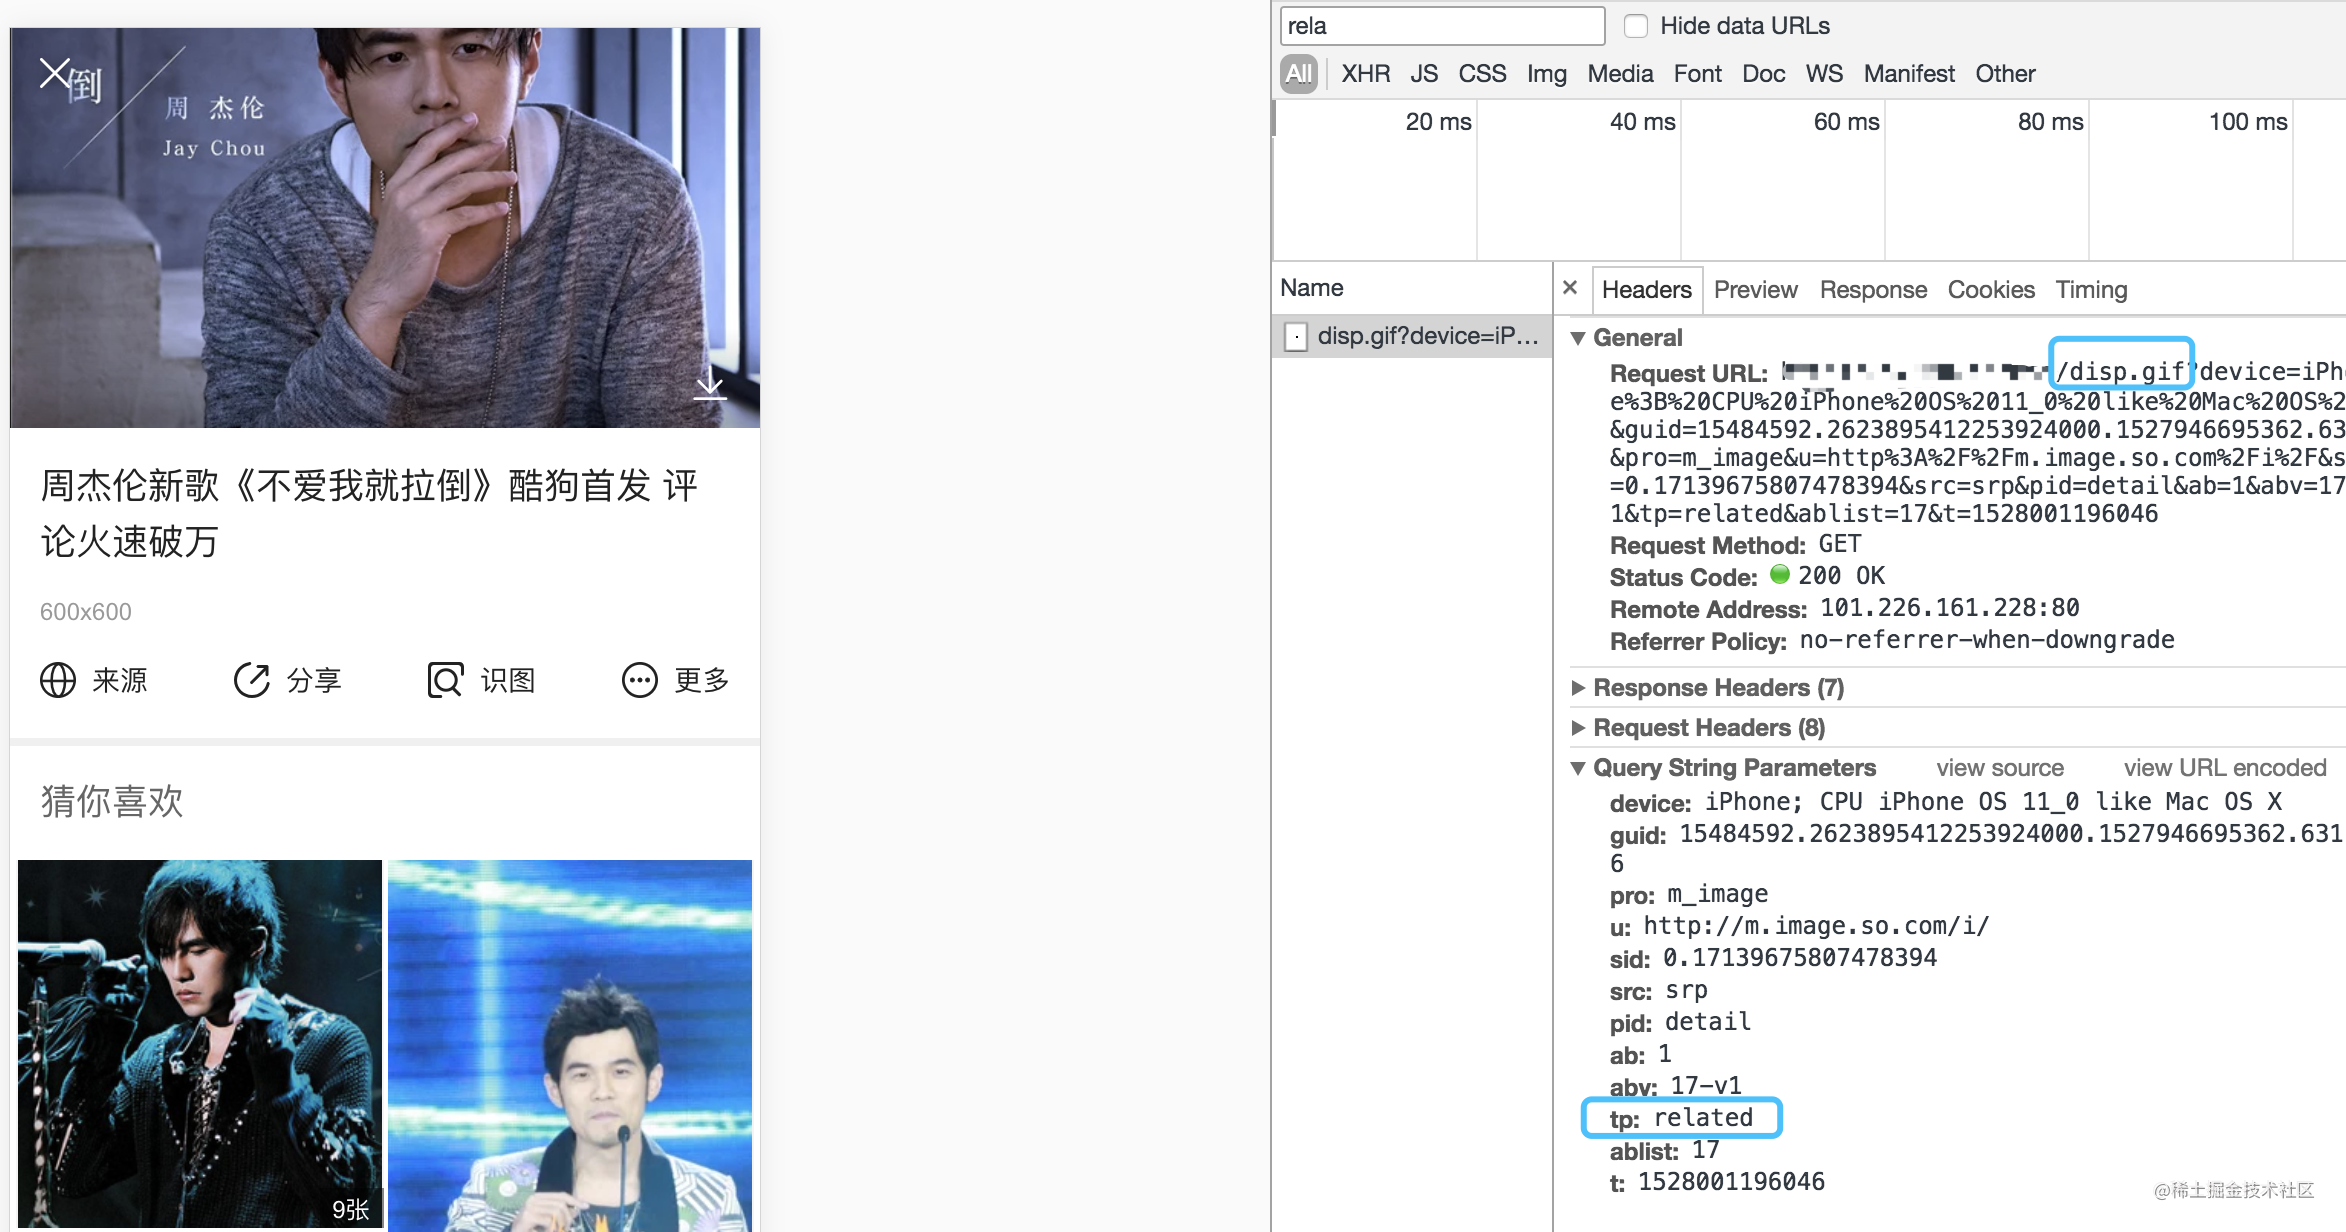
Task: Open the 更多 more options icon
Action: 640,680
